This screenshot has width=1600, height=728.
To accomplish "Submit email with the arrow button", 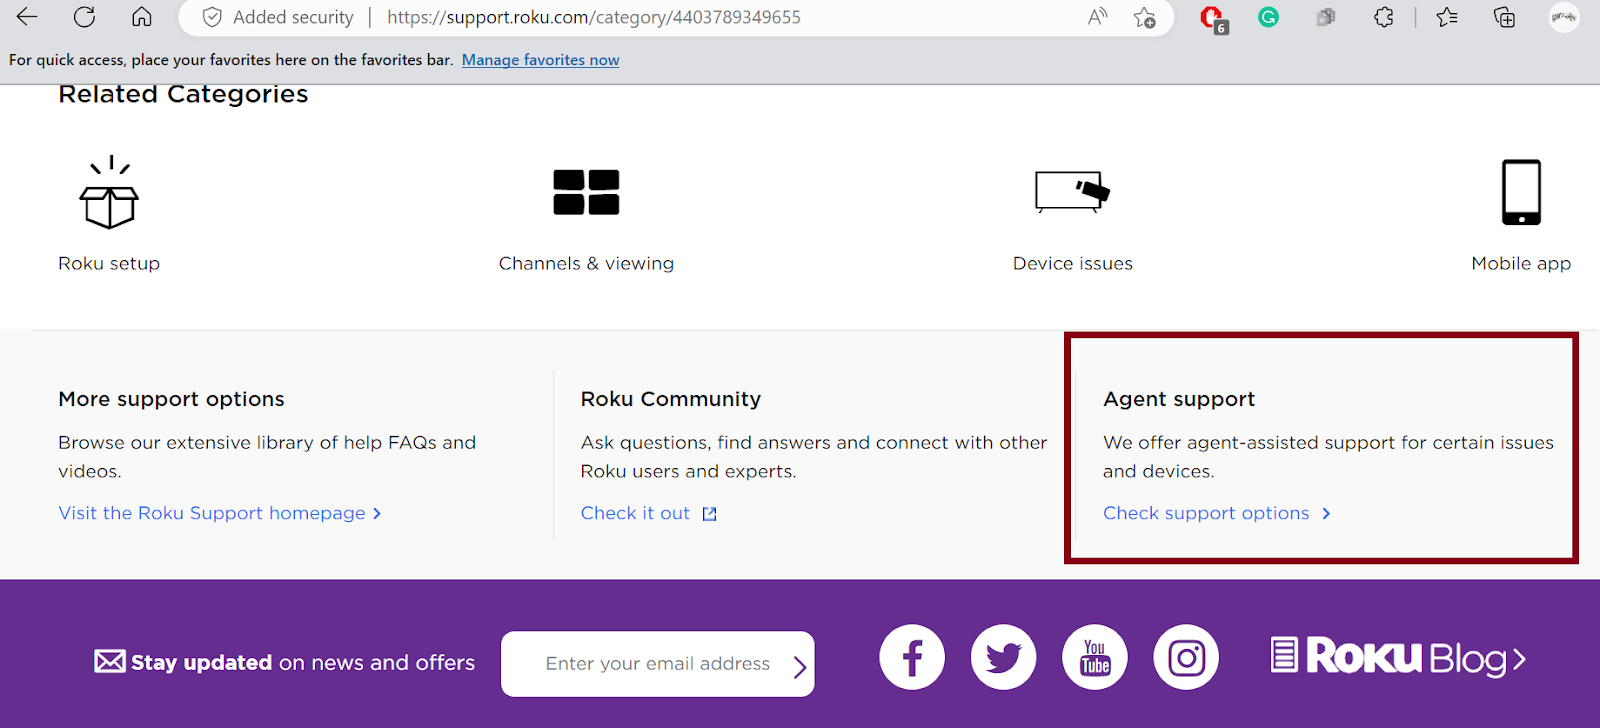I will [x=799, y=667].
